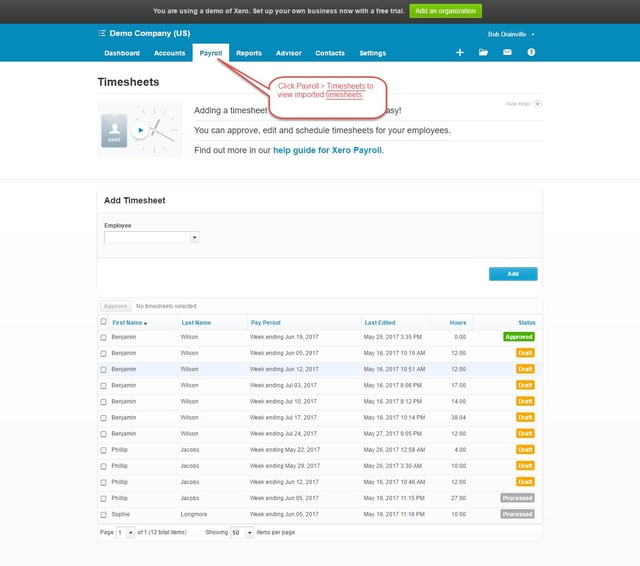Click the blue Add timesheet button
The height and width of the screenshot is (566, 640).
(513, 274)
